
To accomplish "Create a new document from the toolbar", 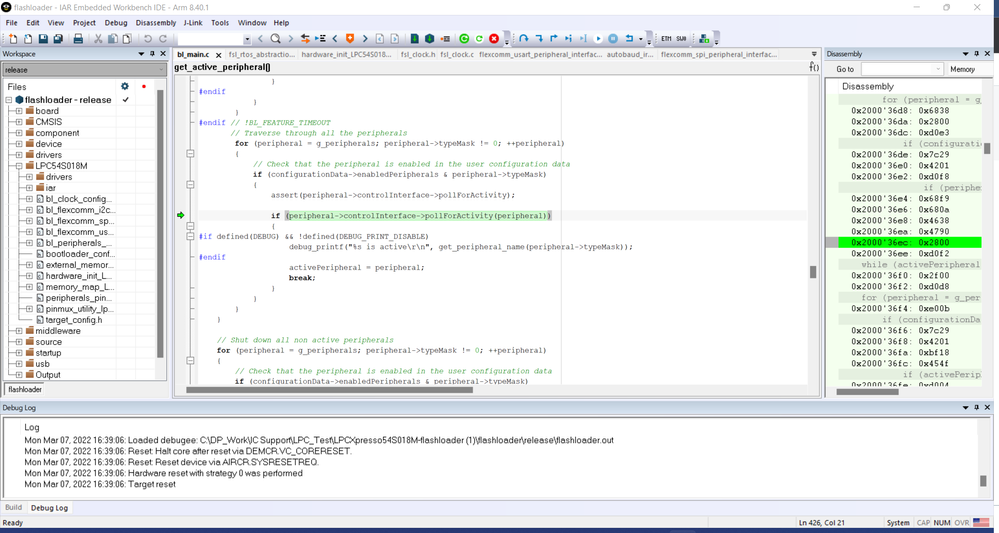I will coord(13,39).
